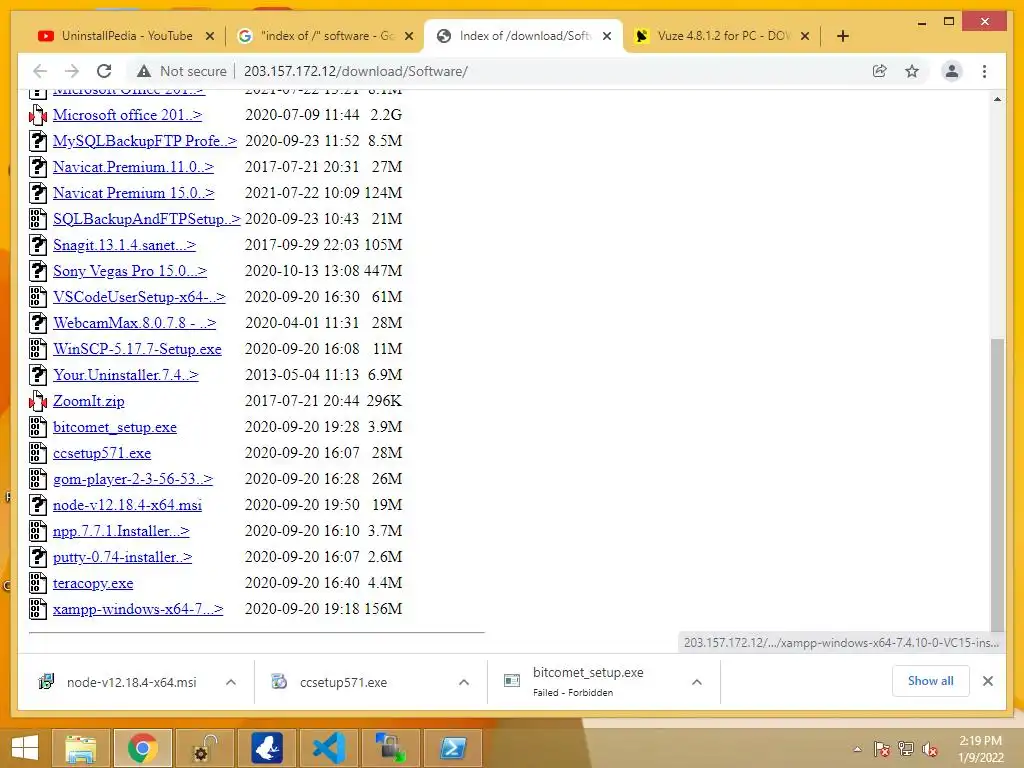Viewport: 1024px width, 768px height.
Task: Click the compressed file icon beside ZoomIt.zip
Action: point(38,401)
